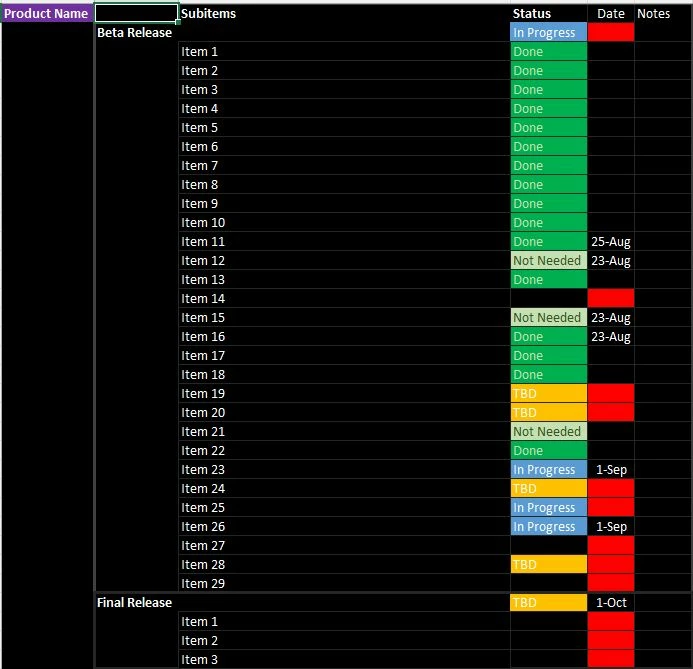Click the Done status of Item 7
The image size is (693, 669).
coord(548,166)
